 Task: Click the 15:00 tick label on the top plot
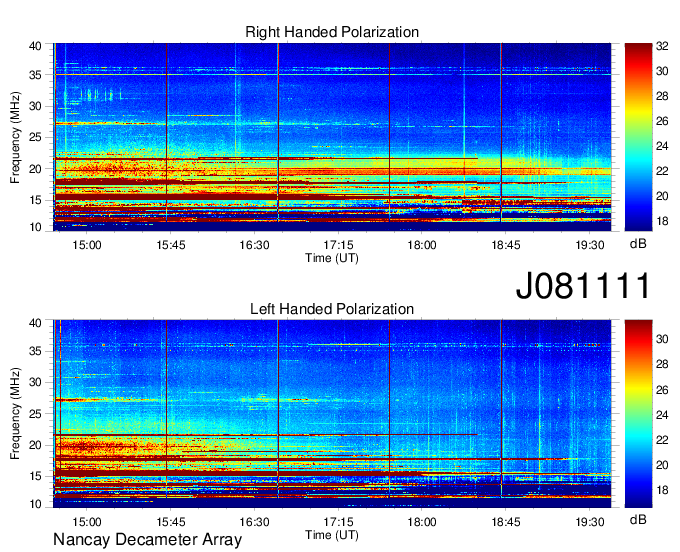point(87,245)
